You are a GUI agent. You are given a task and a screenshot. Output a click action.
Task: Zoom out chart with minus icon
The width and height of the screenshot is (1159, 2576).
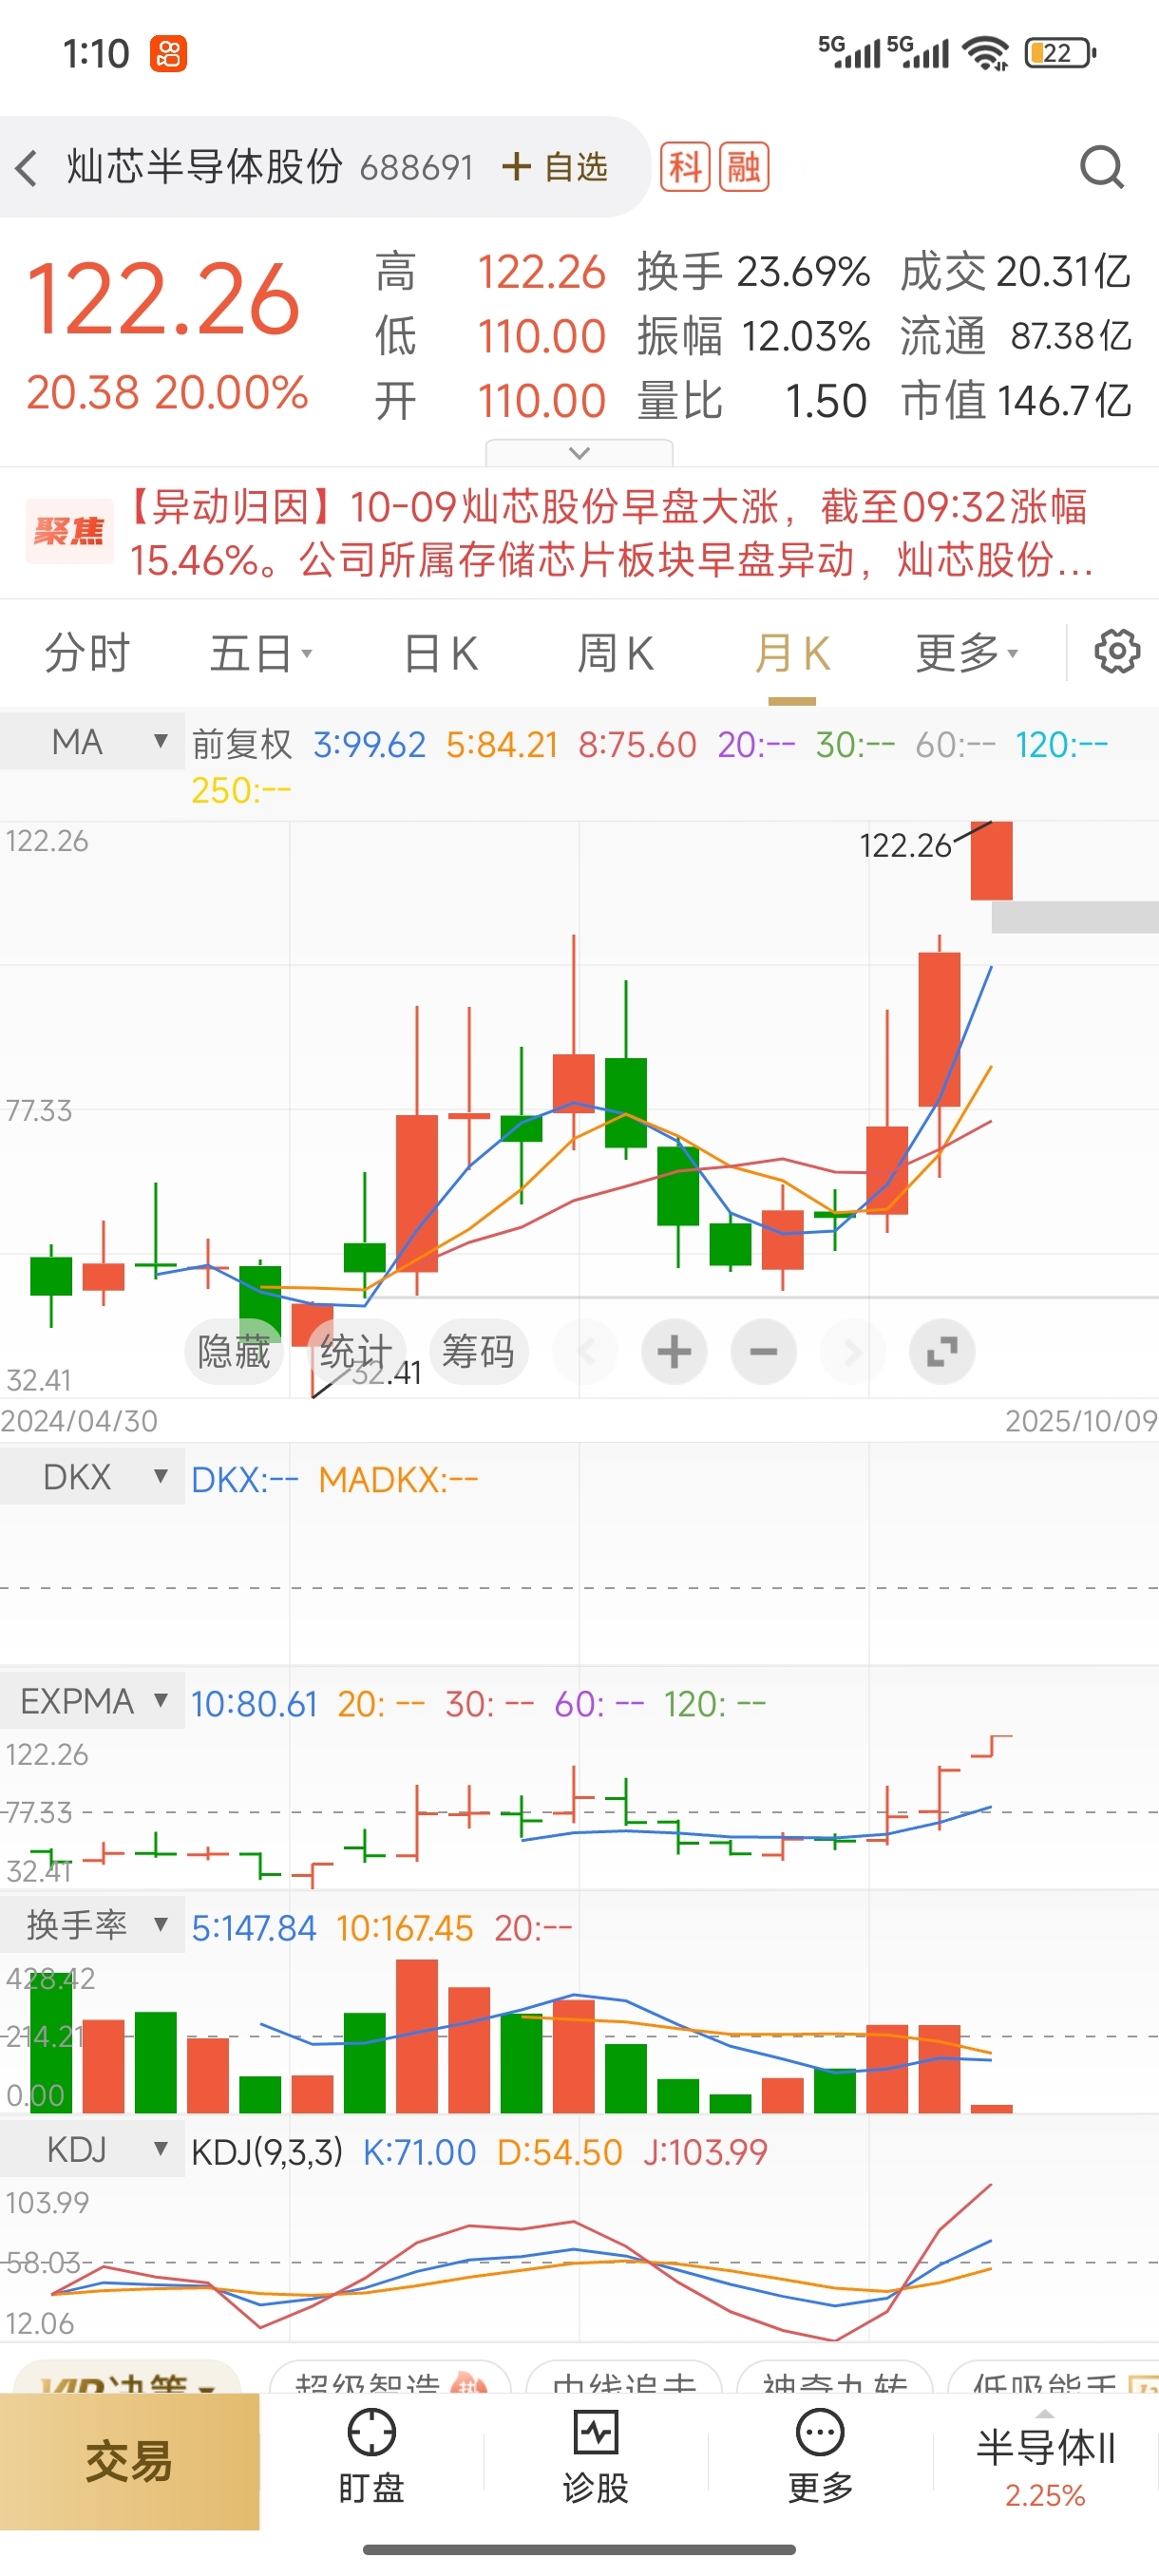pyautogui.click(x=763, y=1352)
